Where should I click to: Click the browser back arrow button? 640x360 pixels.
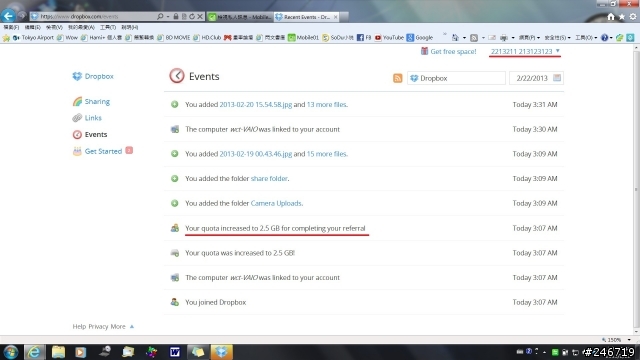8,16
